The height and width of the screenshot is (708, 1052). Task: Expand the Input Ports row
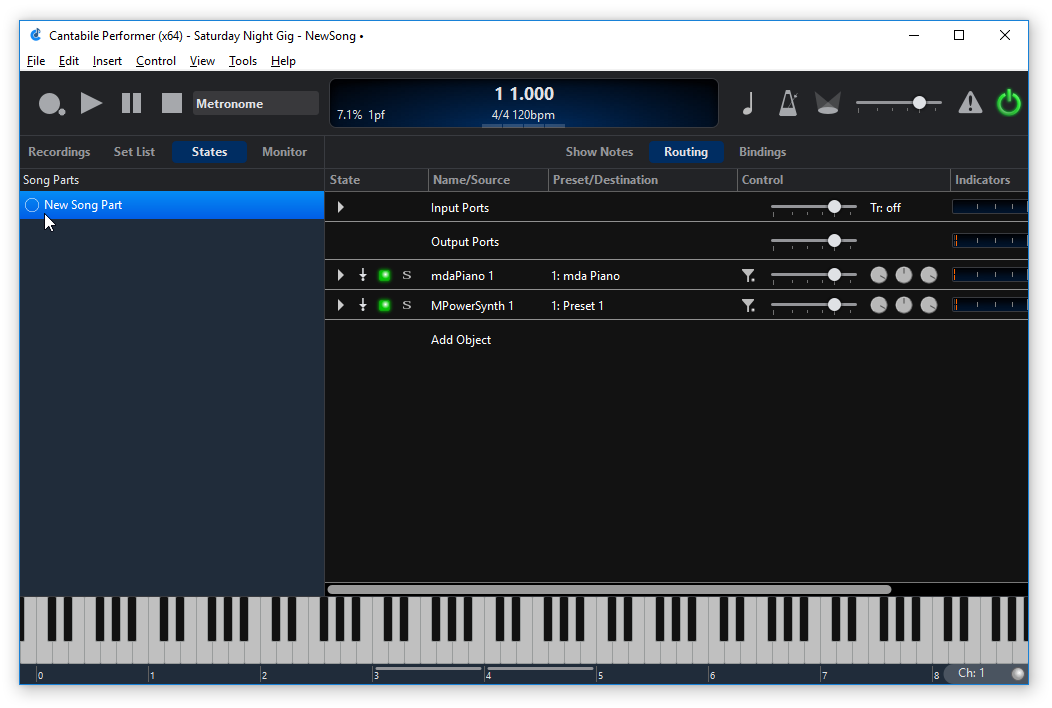341,207
